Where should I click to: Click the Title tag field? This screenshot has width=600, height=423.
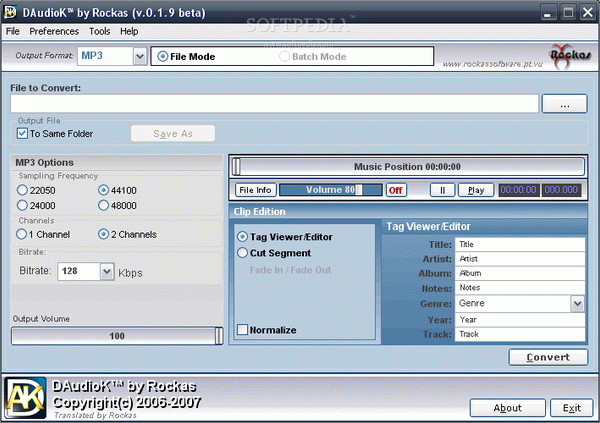[520, 244]
